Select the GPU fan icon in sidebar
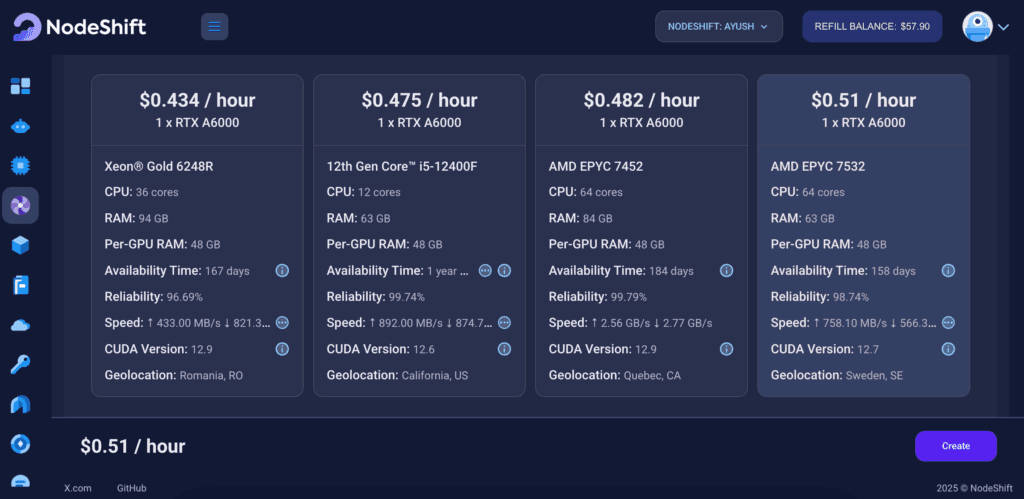Viewport: 1024px width, 499px height. click(20, 206)
